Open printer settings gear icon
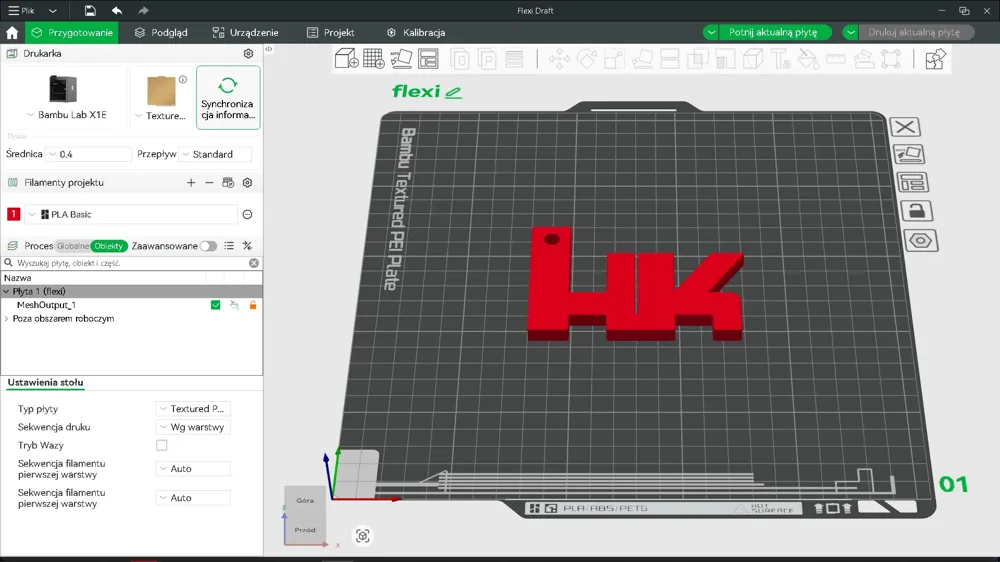The image size is (1000, 562). (248, 54)
